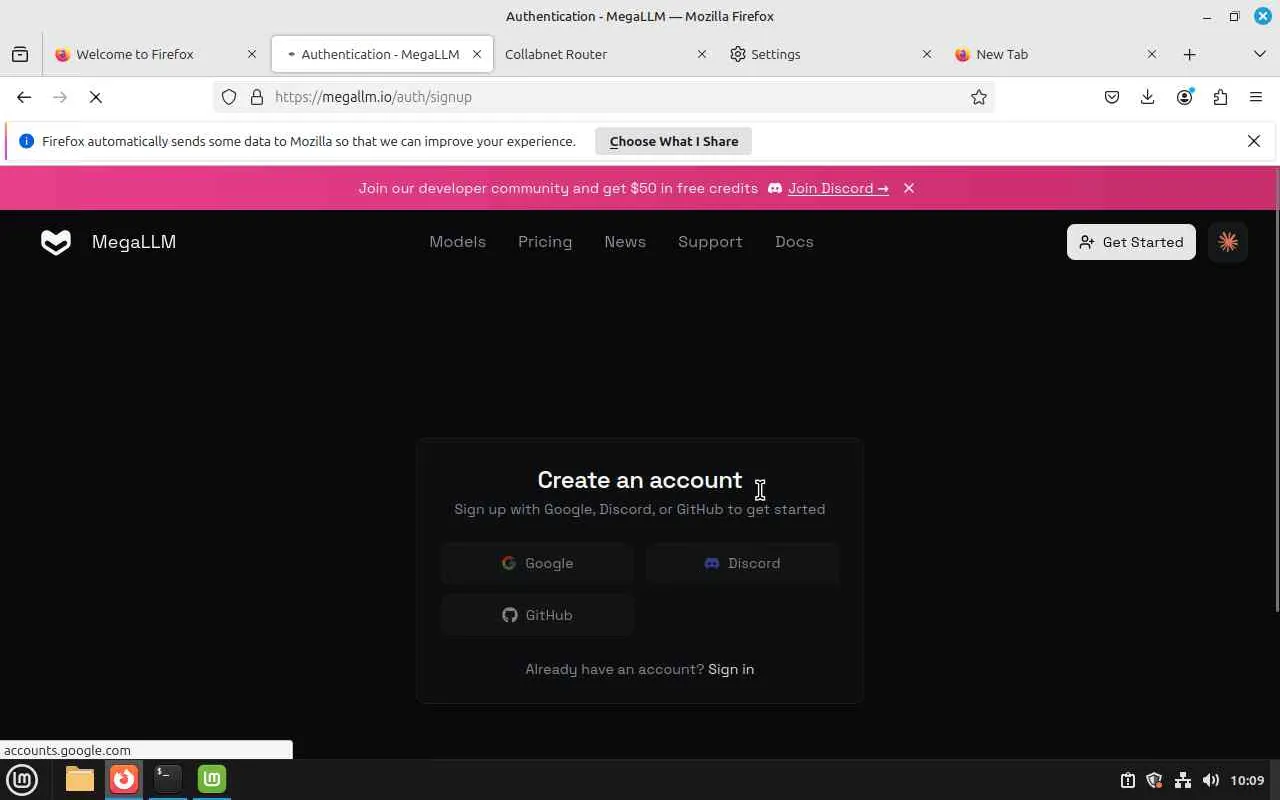Viewport: 1280px width, 800px height.
Task: Toggle the site theme sun button
Action: coord(1228,242)
